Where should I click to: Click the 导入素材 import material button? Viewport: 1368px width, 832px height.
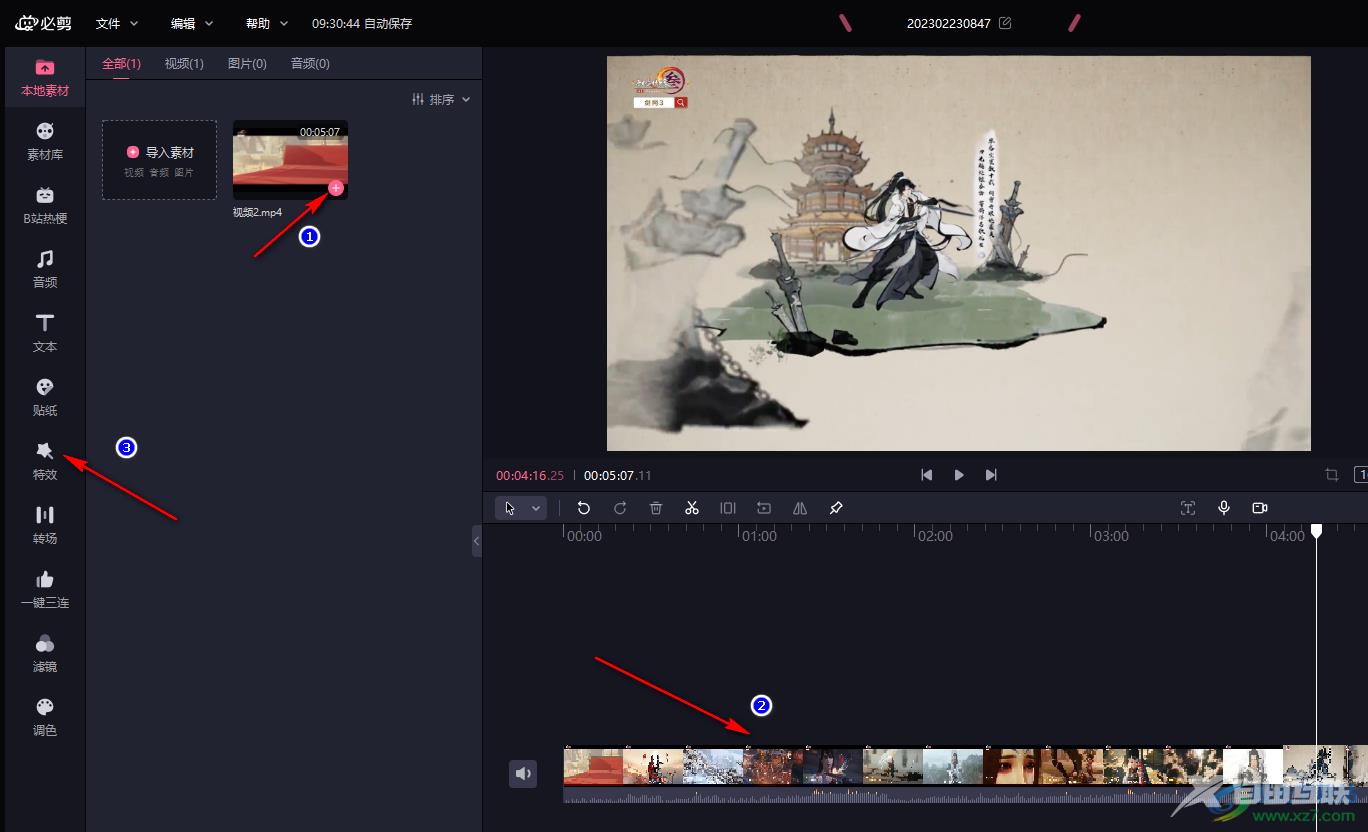tap(160, 160)
